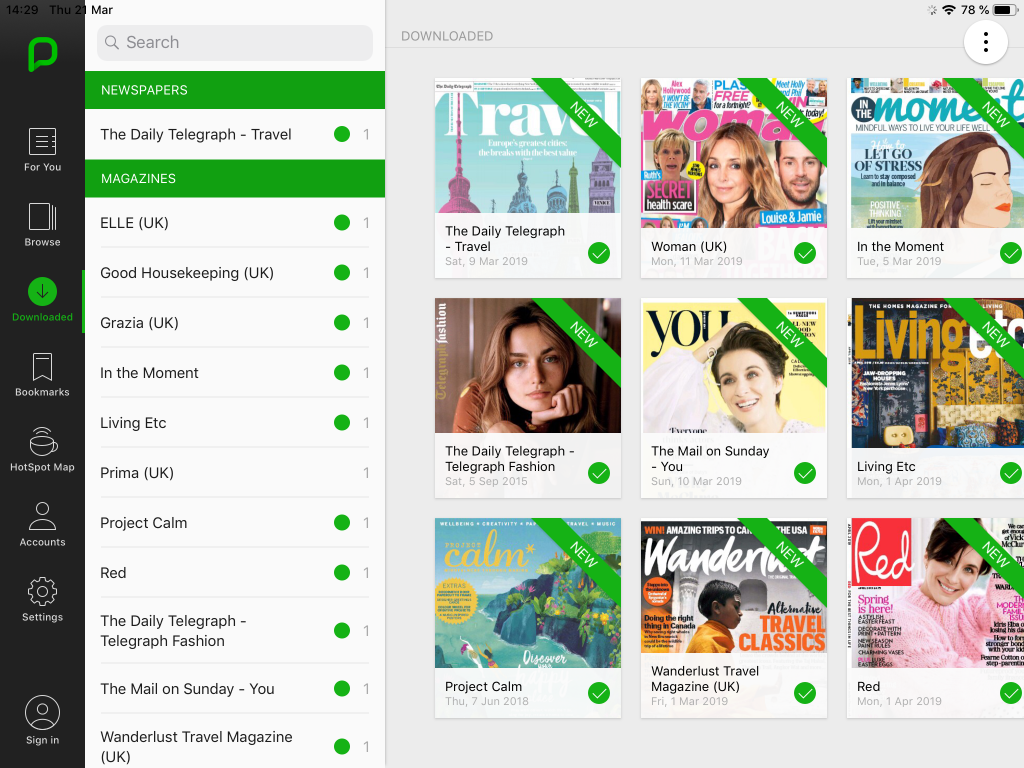1024x768 pixels.
Task: Tap downloaded checkmark on Telegraph Travel card
Action: pyautogui.click(x=599, y=253)
